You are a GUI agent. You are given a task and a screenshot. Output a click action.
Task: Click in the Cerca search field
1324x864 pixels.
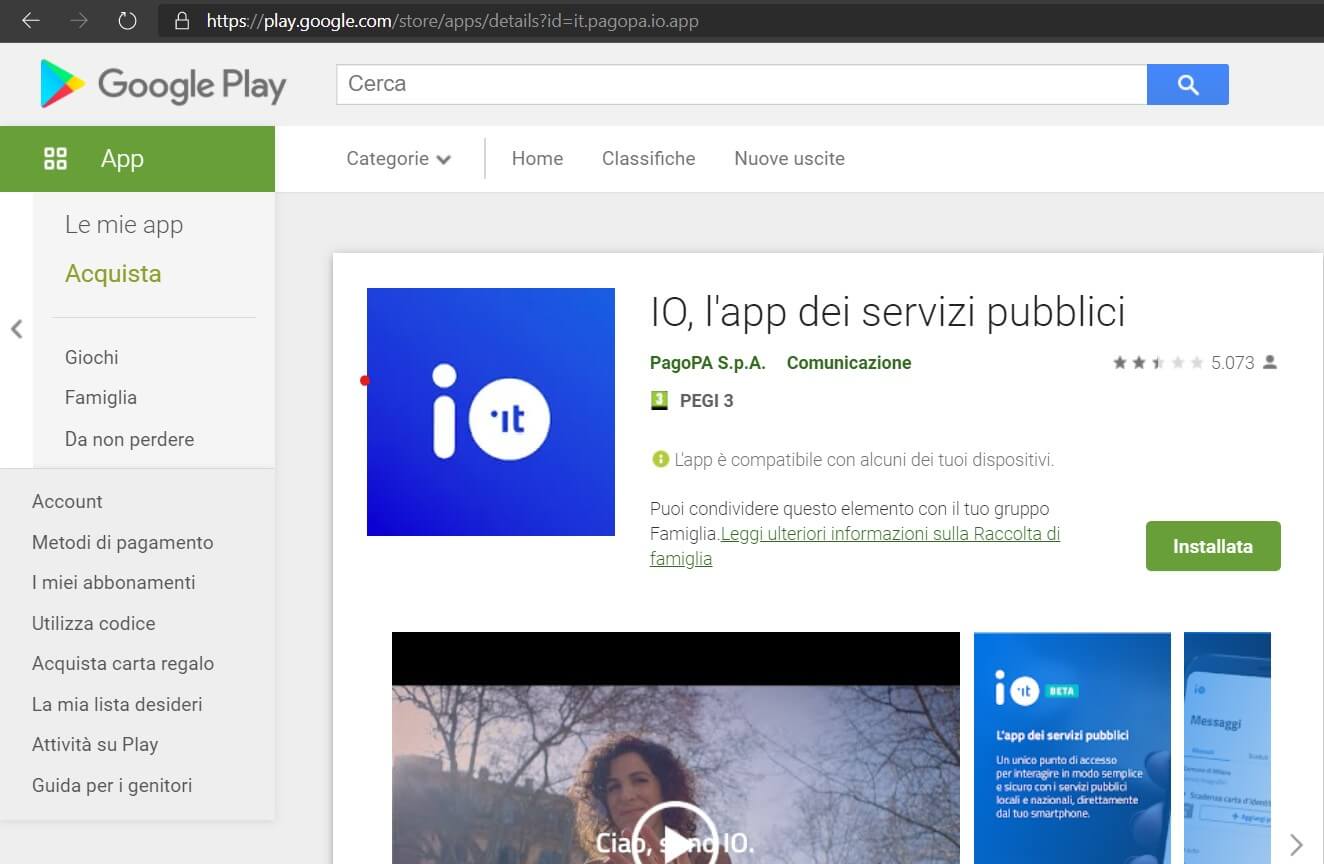coord(740,85)
